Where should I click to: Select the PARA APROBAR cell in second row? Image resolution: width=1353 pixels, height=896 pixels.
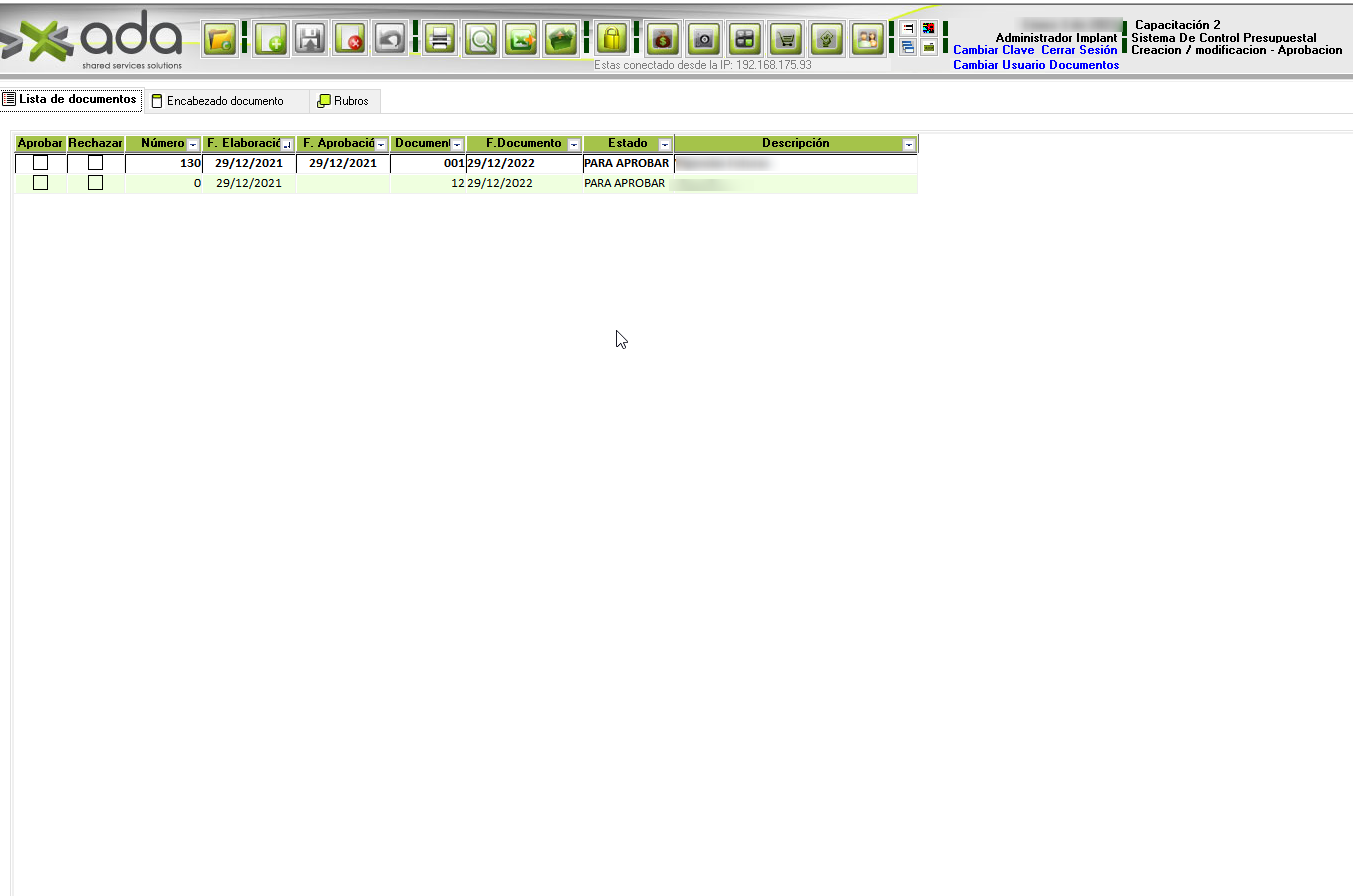coord(624,184)
